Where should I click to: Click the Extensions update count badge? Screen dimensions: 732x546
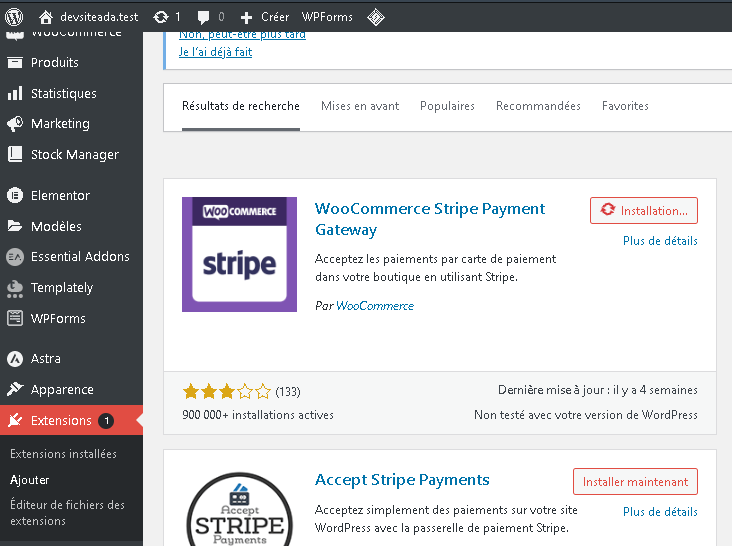tap(106, 420)
